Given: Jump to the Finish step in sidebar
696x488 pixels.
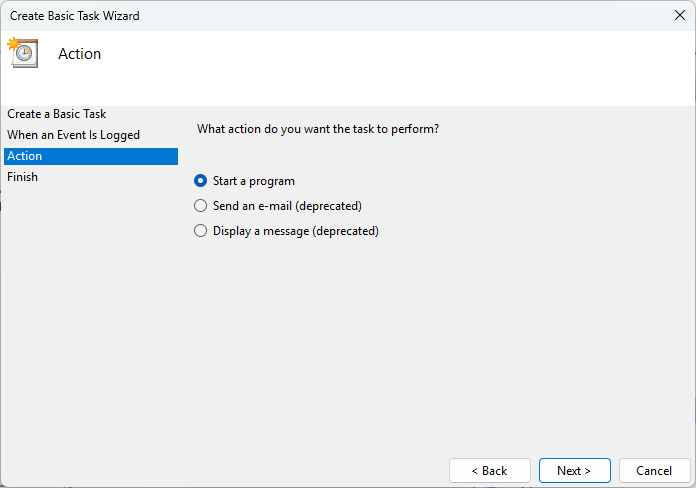Looking at the screenshot, I should [x=22, y=177].
